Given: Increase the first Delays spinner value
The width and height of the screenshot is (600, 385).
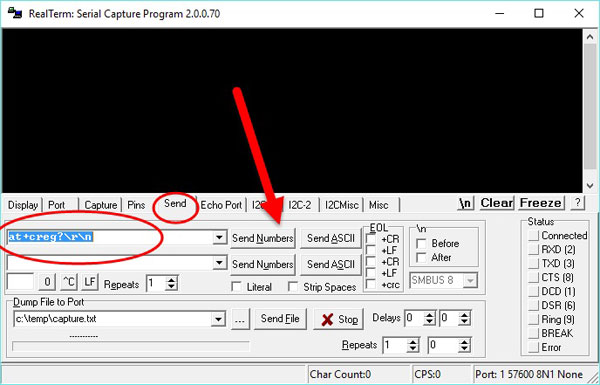Looking at the screenshot, I should [429, 315].
